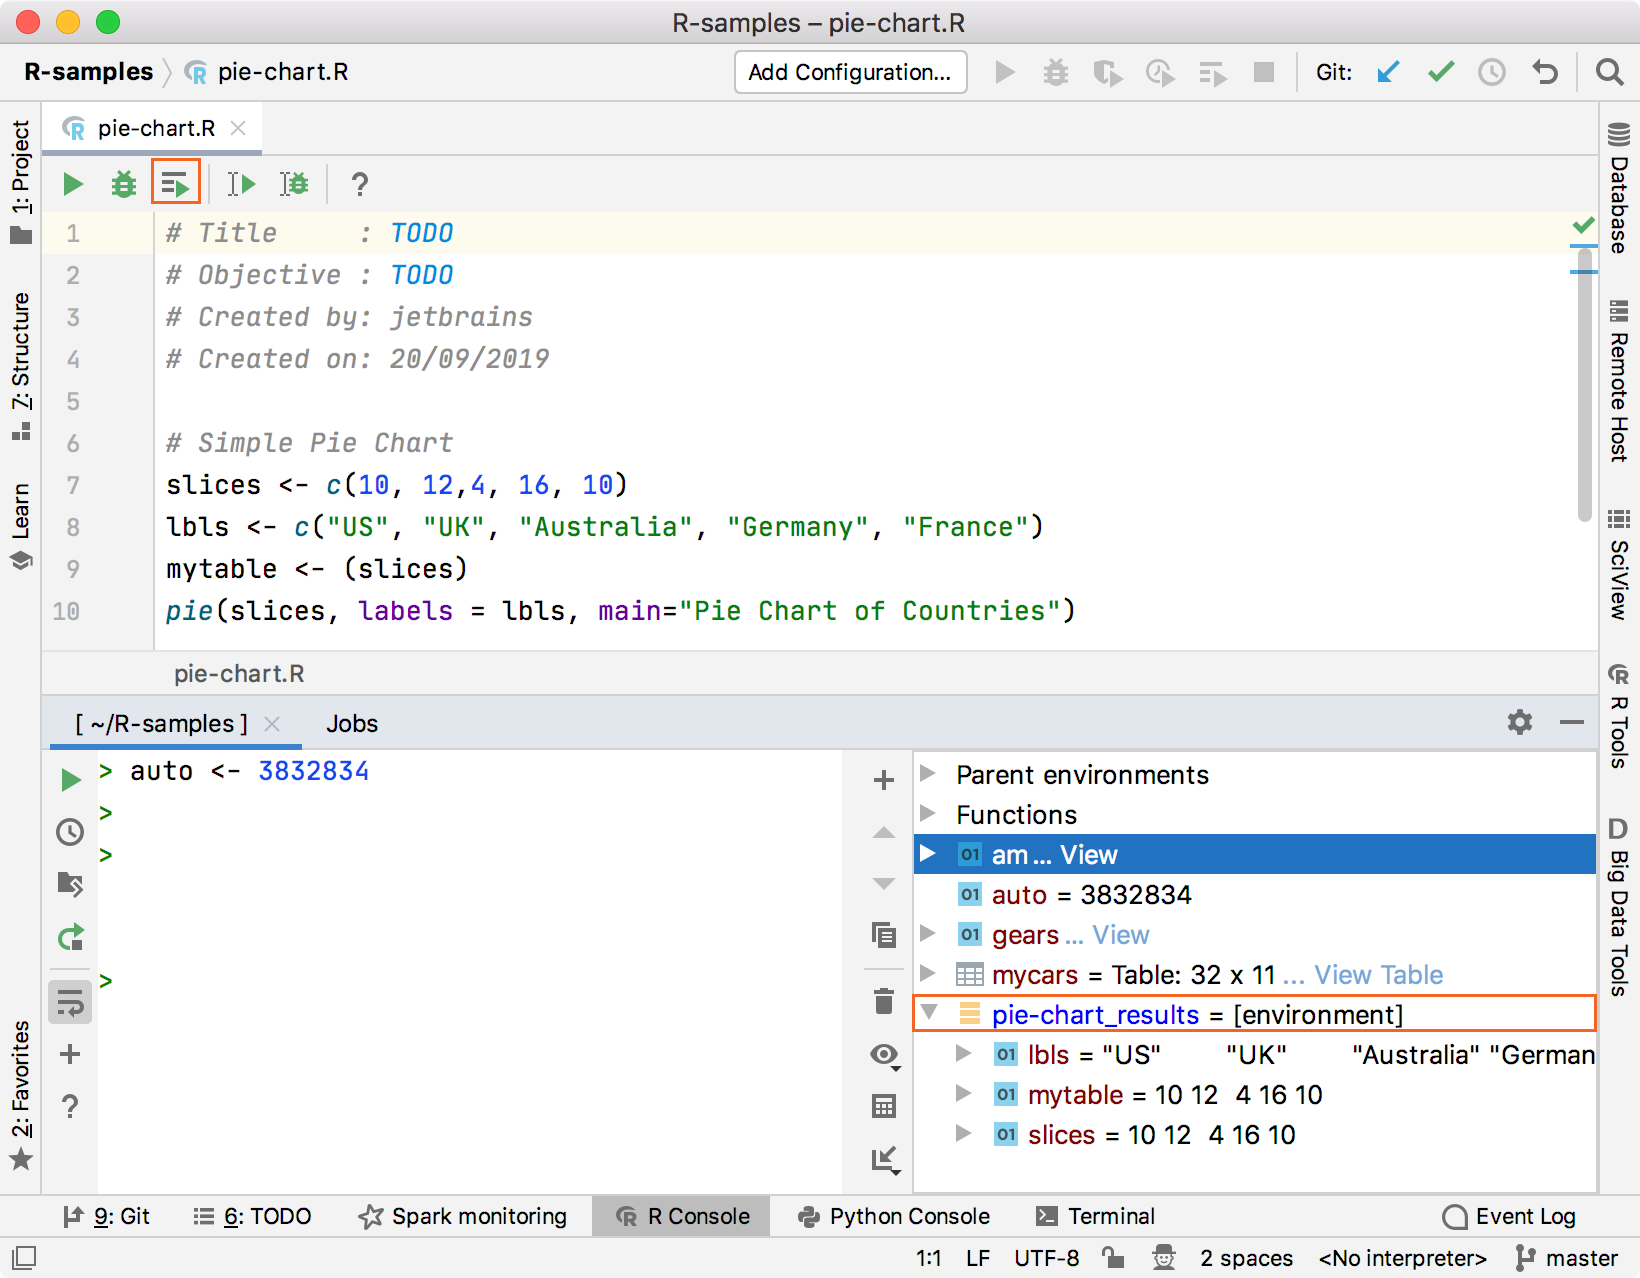Open View Table link for mycars
1640x1278 pixels.
coord(1378,974)
